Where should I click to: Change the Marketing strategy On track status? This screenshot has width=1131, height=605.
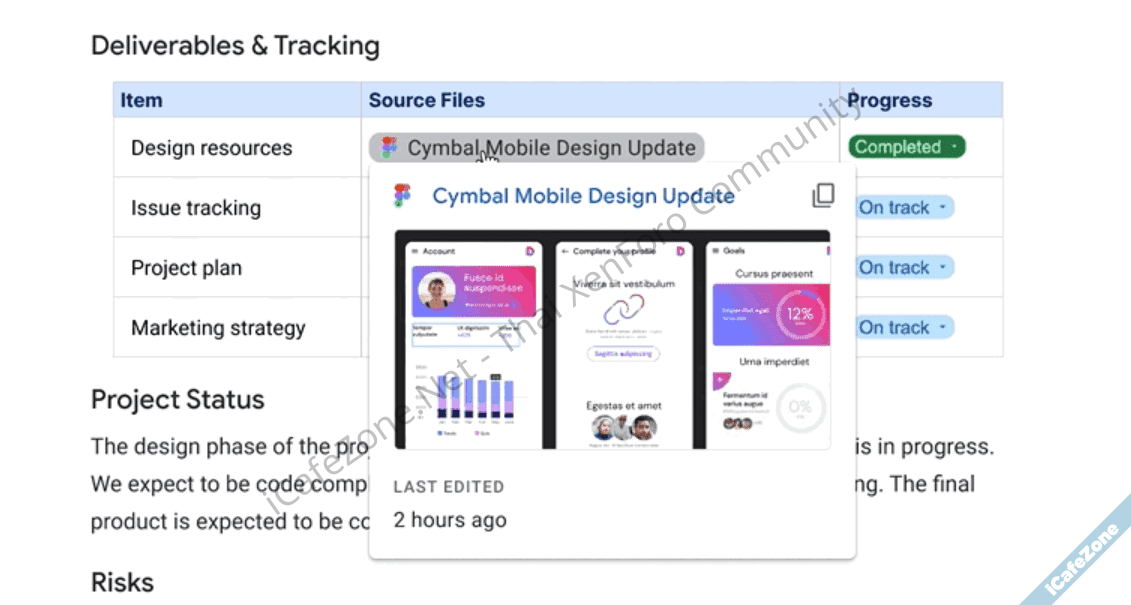coord(905,328)
